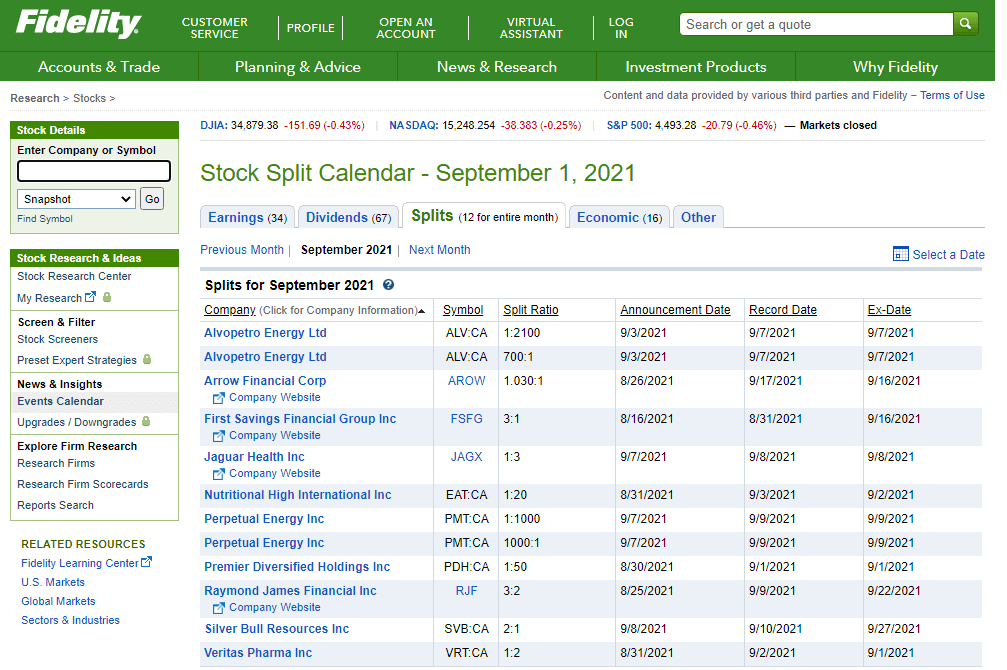Image resolution: width=1007 pixels, height=670 pixels.
Task: Switch to the Earnings tab
Action: coord(247,217)
